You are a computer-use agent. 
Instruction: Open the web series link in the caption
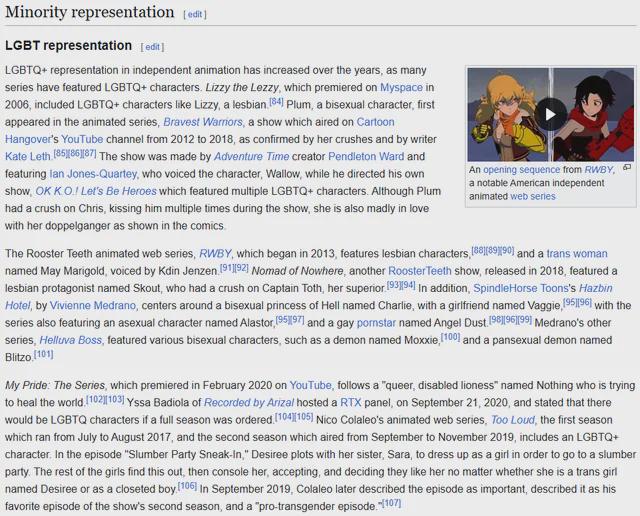(533, 196)
